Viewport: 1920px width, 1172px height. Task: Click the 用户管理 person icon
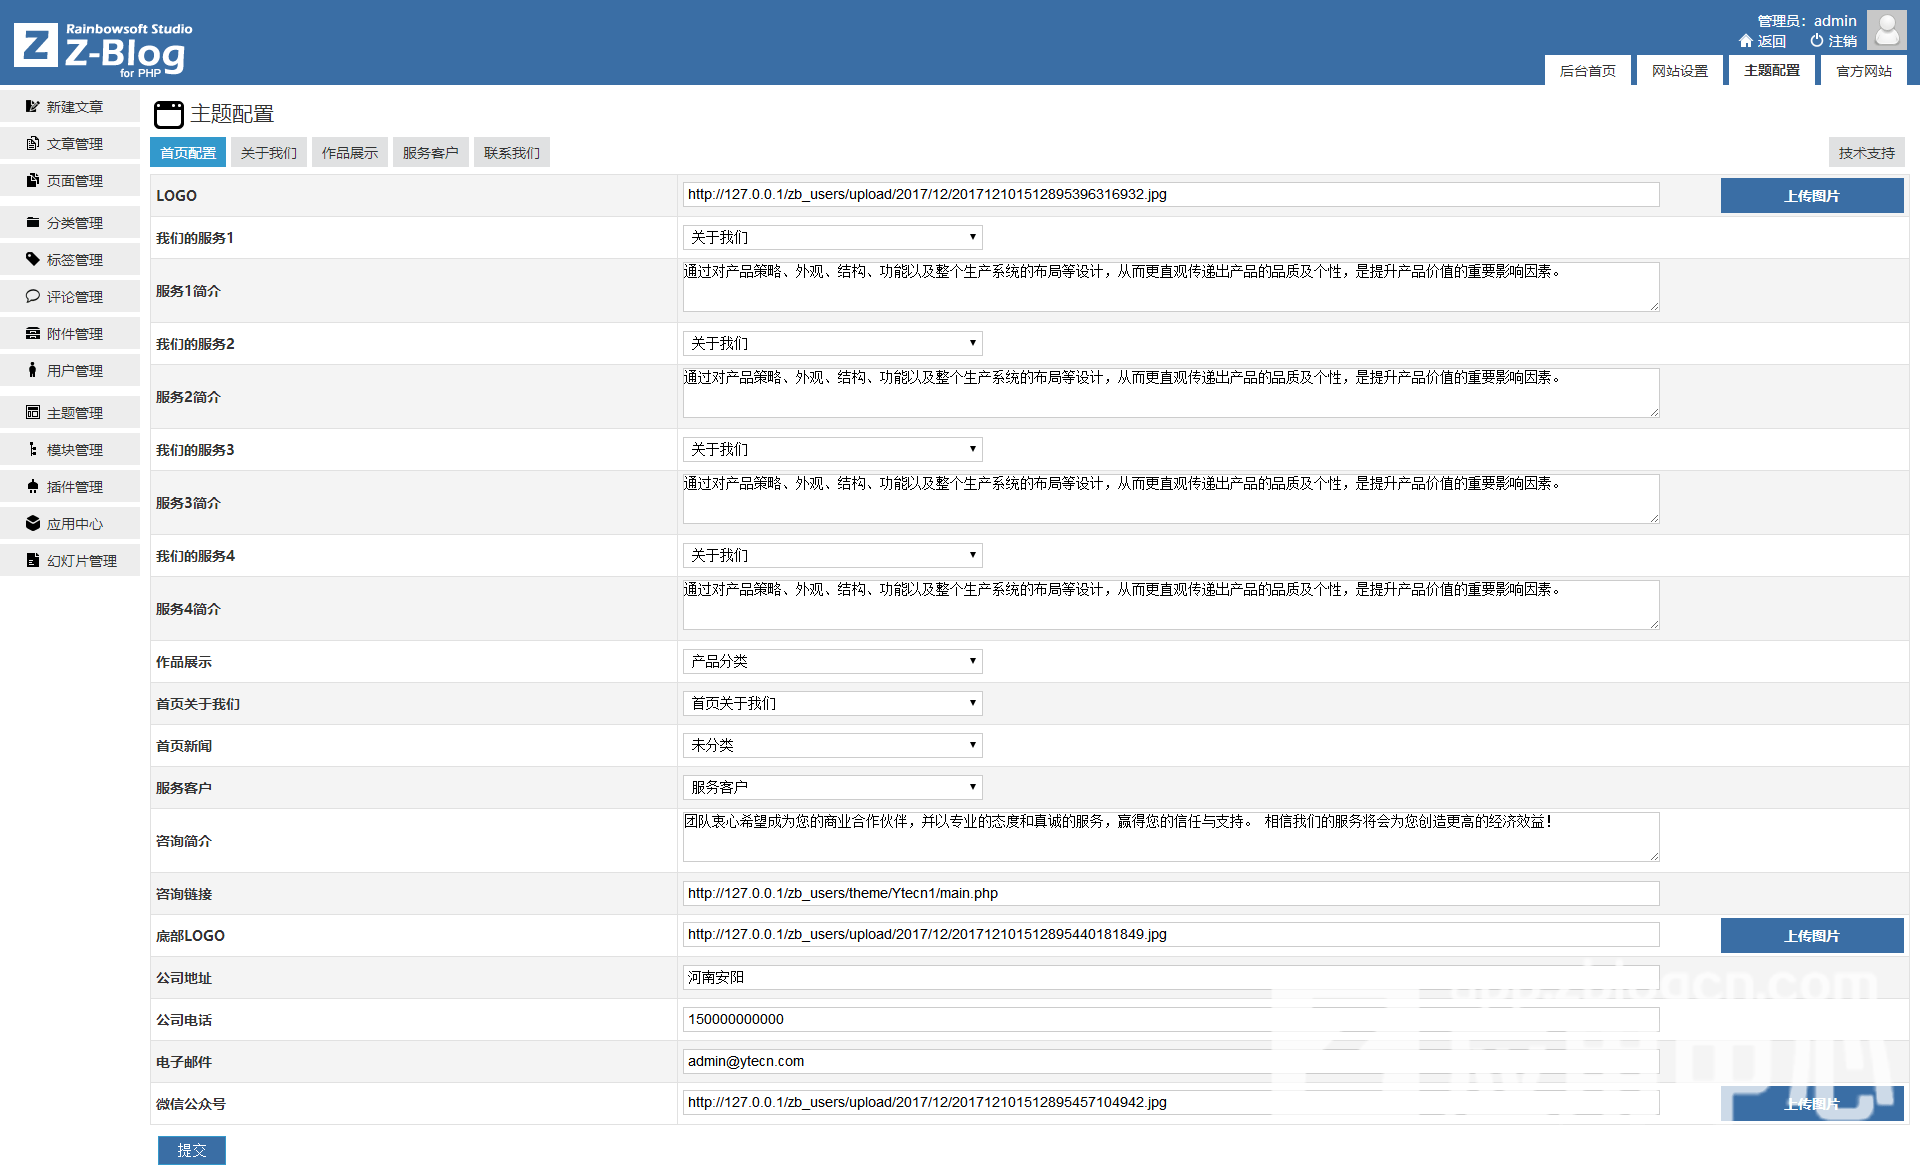click(x=33, y=370)
